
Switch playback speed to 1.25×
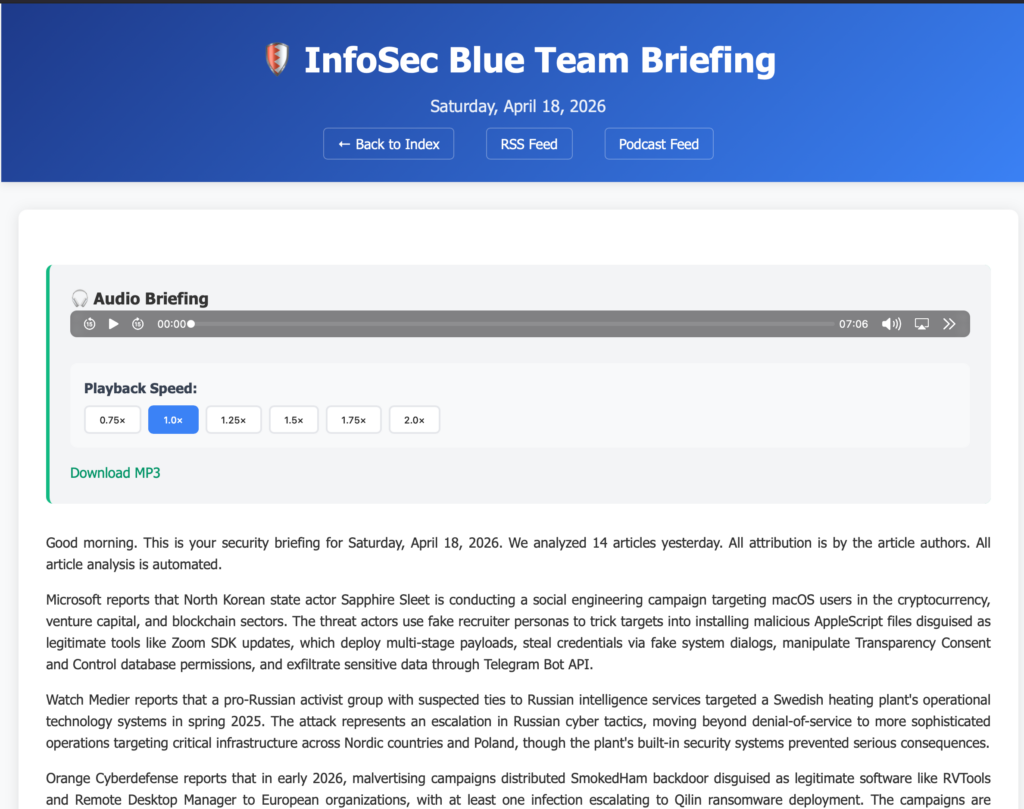233,420
